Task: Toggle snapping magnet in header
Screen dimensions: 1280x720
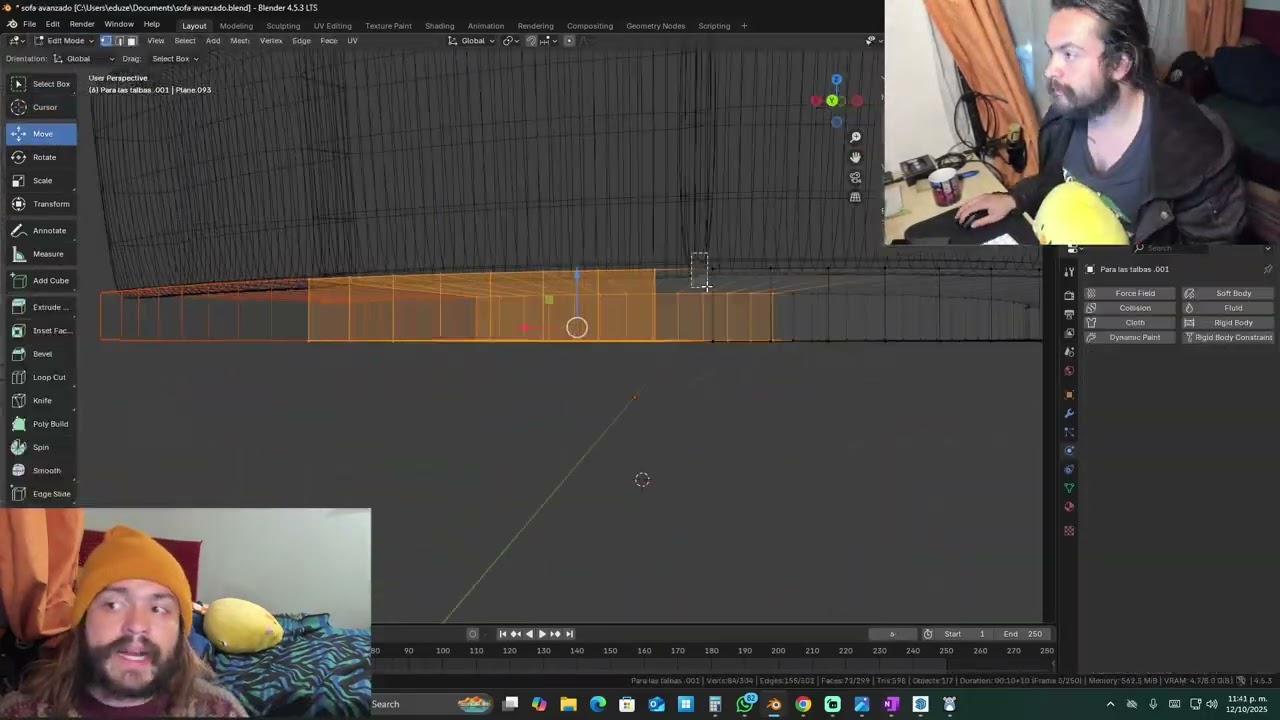Action: pos(531,41)
